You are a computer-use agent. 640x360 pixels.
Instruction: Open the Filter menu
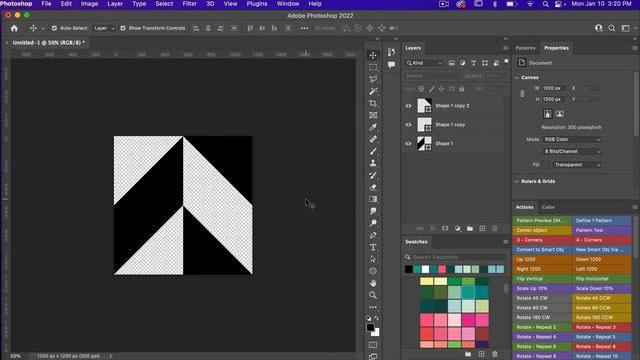189,4
